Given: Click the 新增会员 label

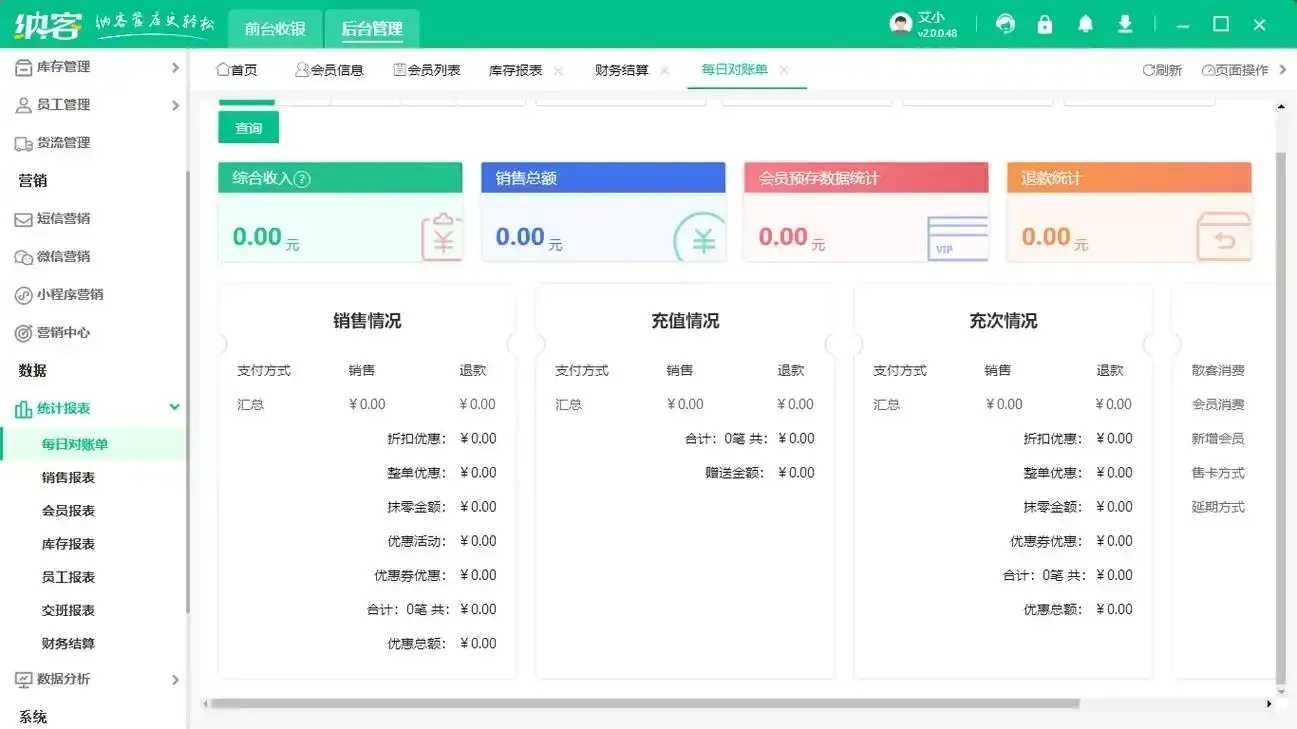Looking at the screenshot, I should pos(1218,439).
